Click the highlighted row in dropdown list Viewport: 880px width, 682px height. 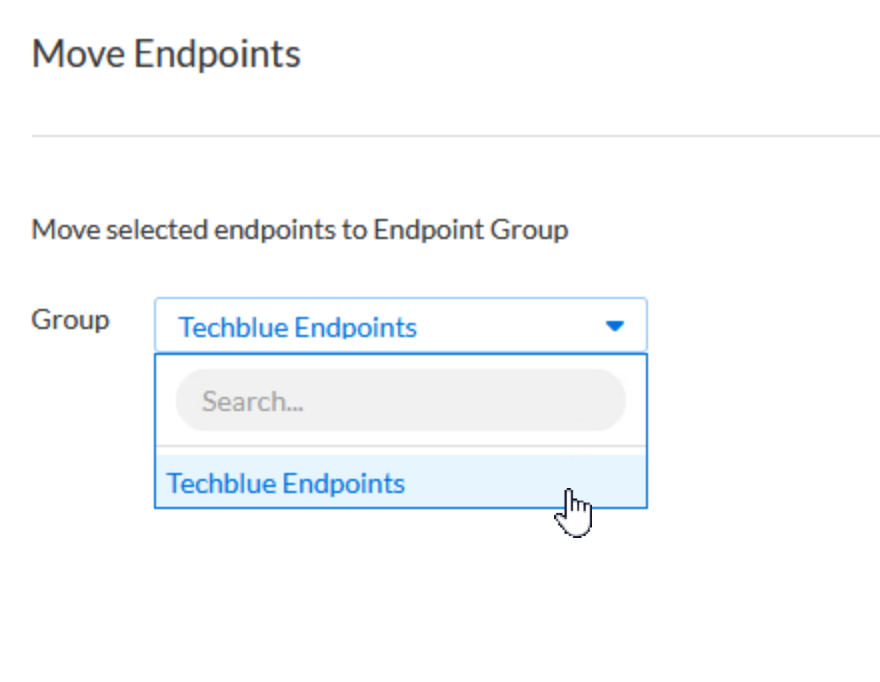click(x=400, y=484)
